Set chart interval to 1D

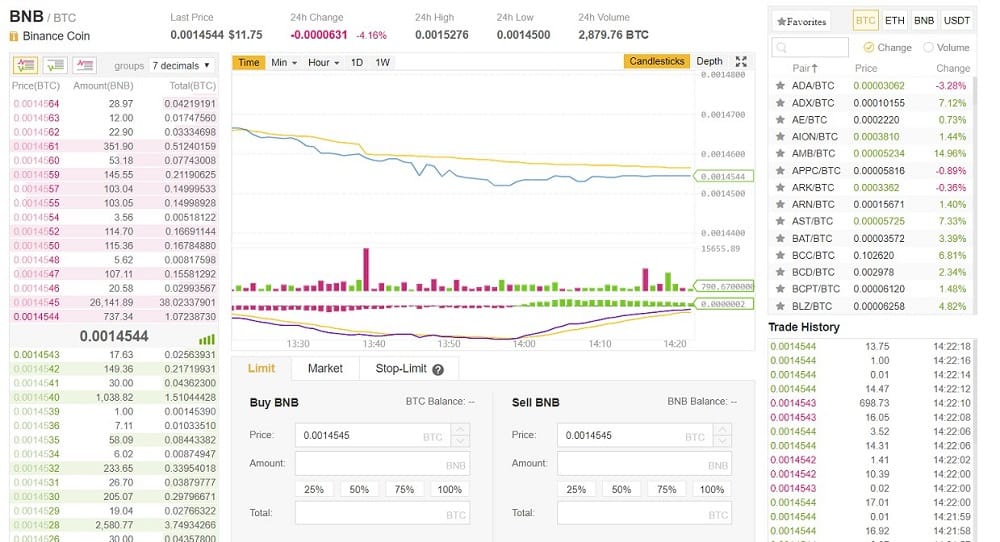click(357, 62)
